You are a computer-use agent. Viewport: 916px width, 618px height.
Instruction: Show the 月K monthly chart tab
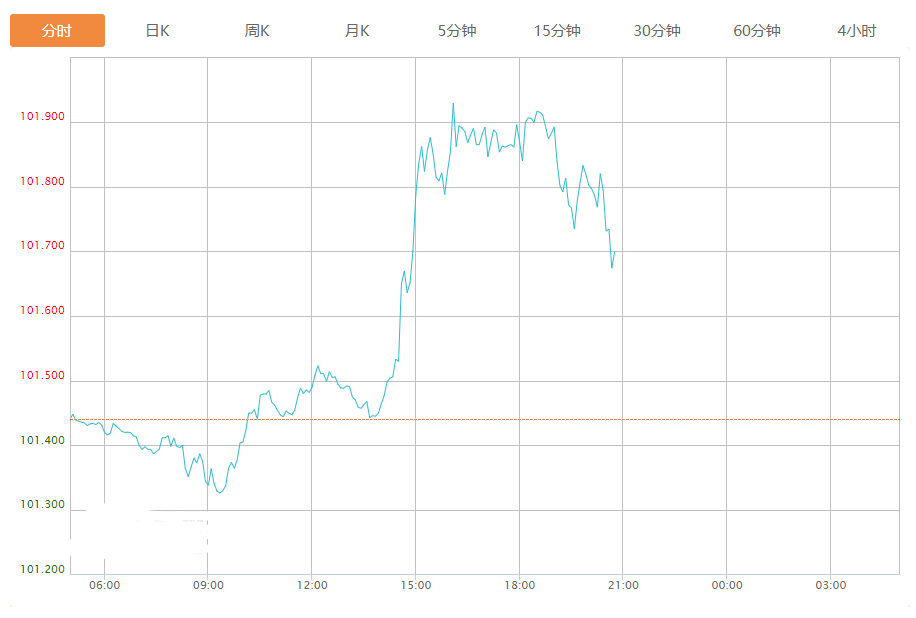click(357, 31)
